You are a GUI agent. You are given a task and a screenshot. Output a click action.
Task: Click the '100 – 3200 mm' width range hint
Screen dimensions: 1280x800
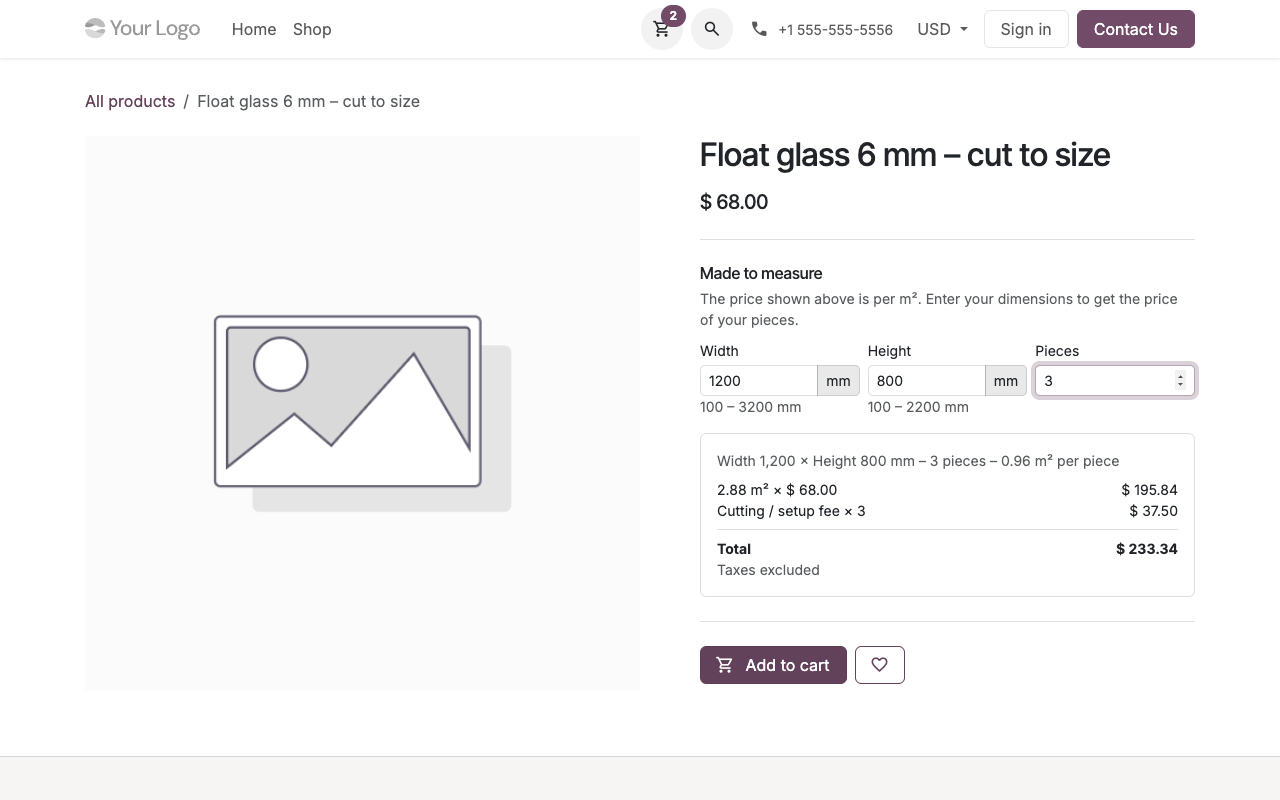(751, 407)
